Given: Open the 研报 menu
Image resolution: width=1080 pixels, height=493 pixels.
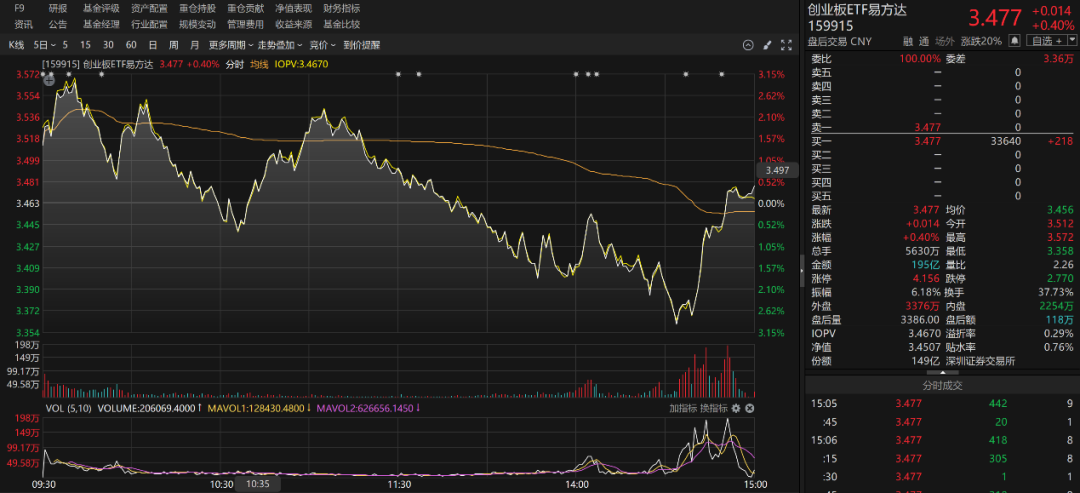Looking at the screenshot, I should 58,9.
